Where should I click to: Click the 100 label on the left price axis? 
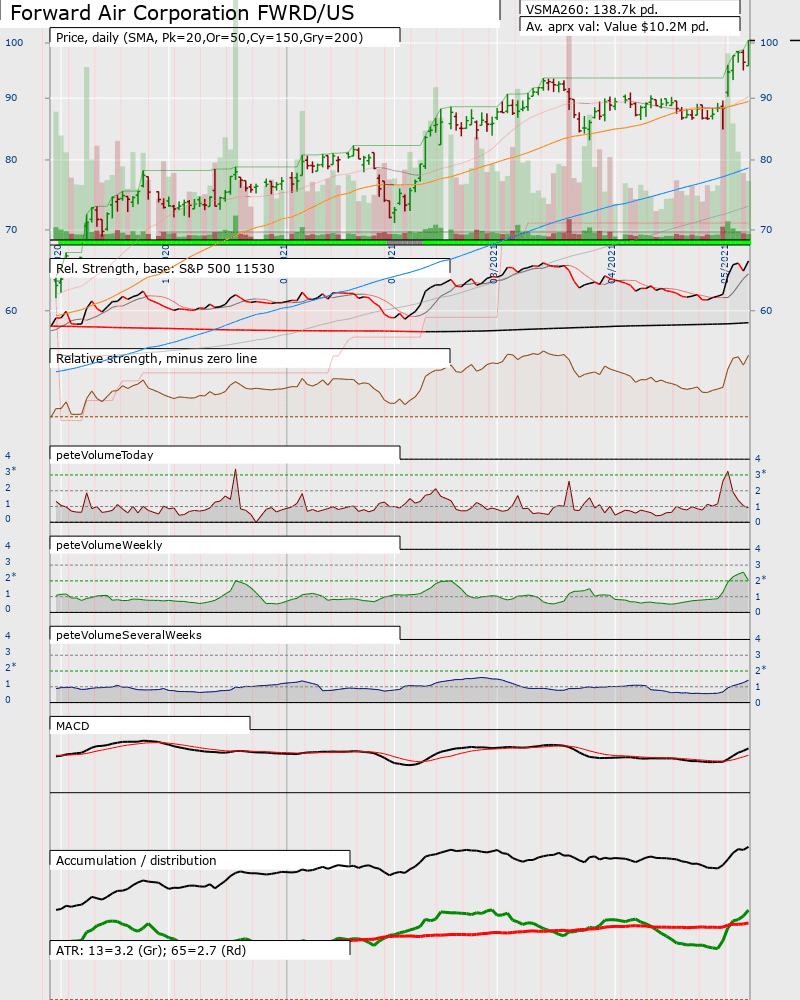pyautogui.click(x=14, y=42)
